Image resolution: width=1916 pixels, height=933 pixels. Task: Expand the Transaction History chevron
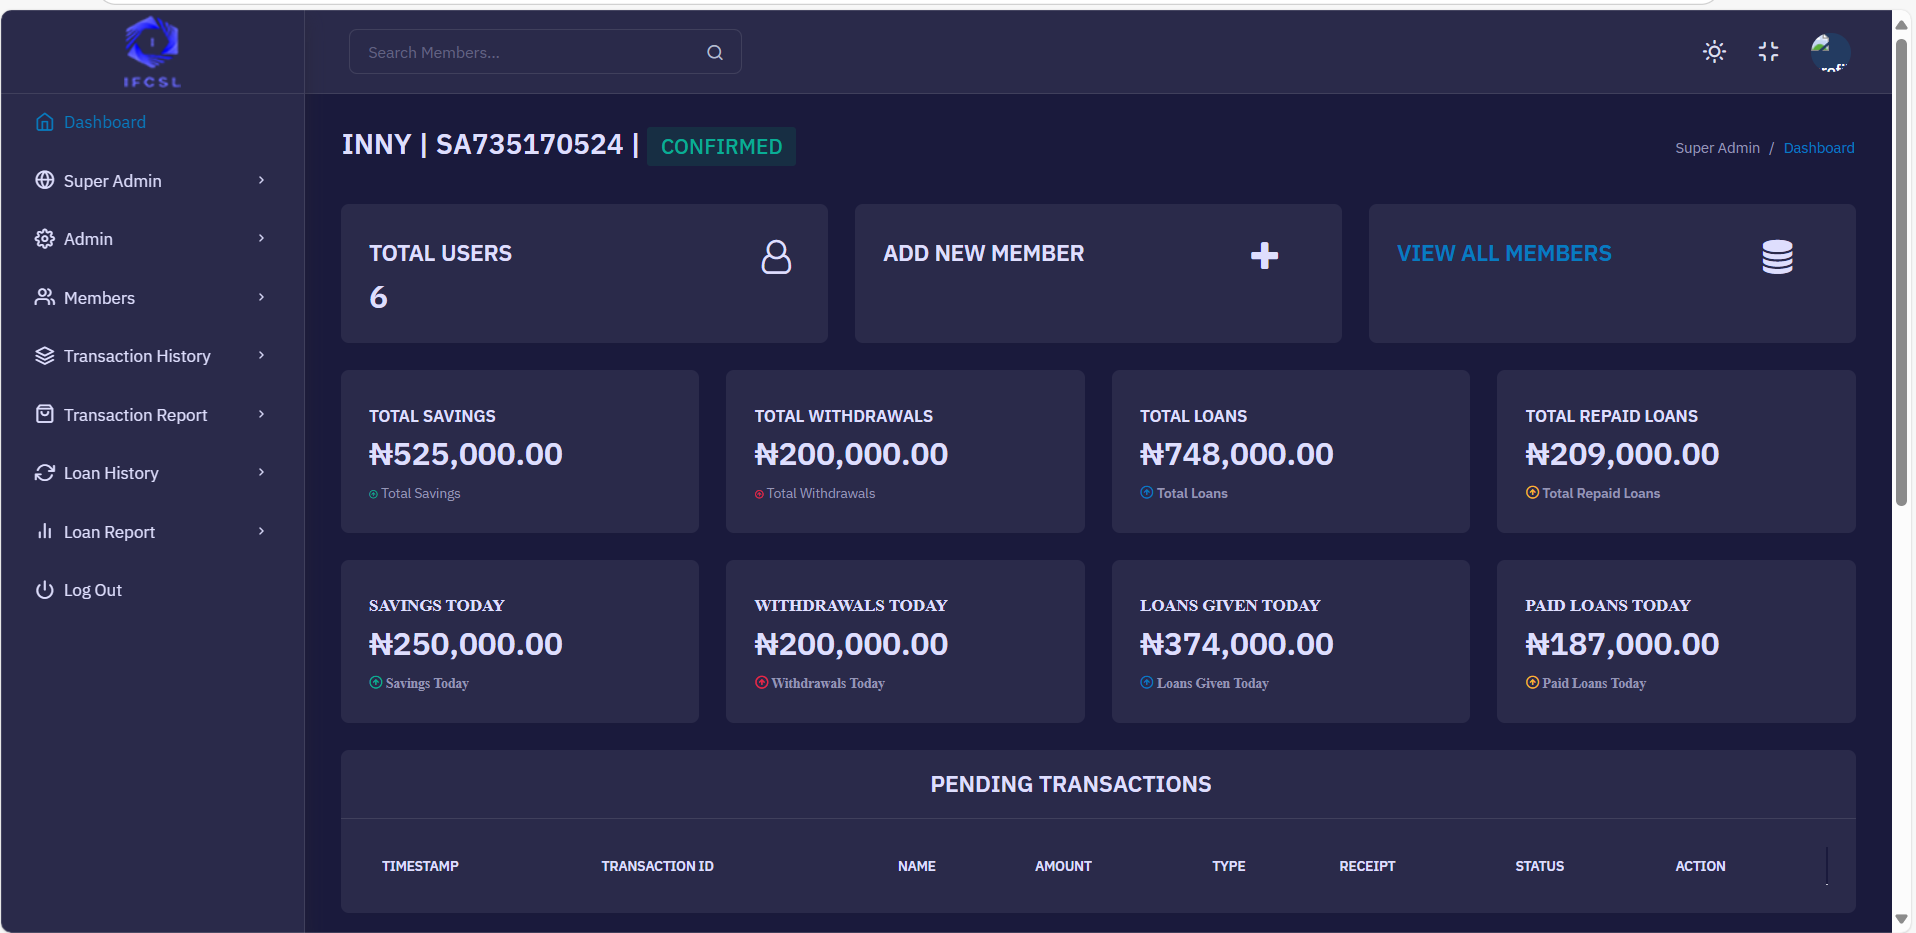tap(261, 355)
